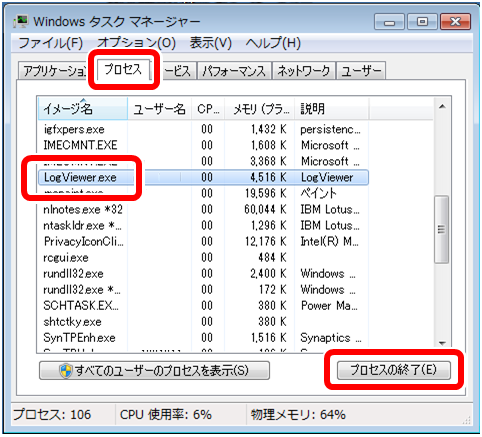Minimize the Task Manager window

coord(389,22)
